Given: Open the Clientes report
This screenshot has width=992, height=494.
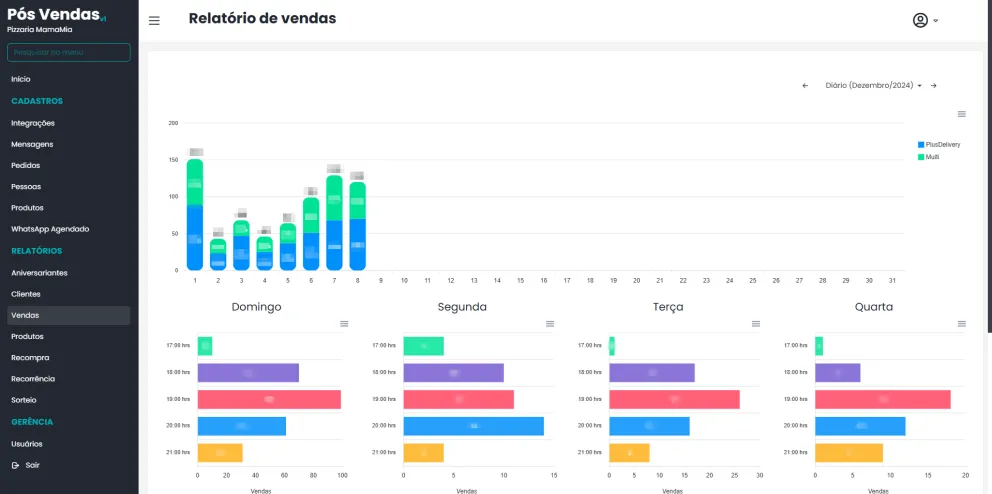Looking at the screenshot, I should (26, 294).
